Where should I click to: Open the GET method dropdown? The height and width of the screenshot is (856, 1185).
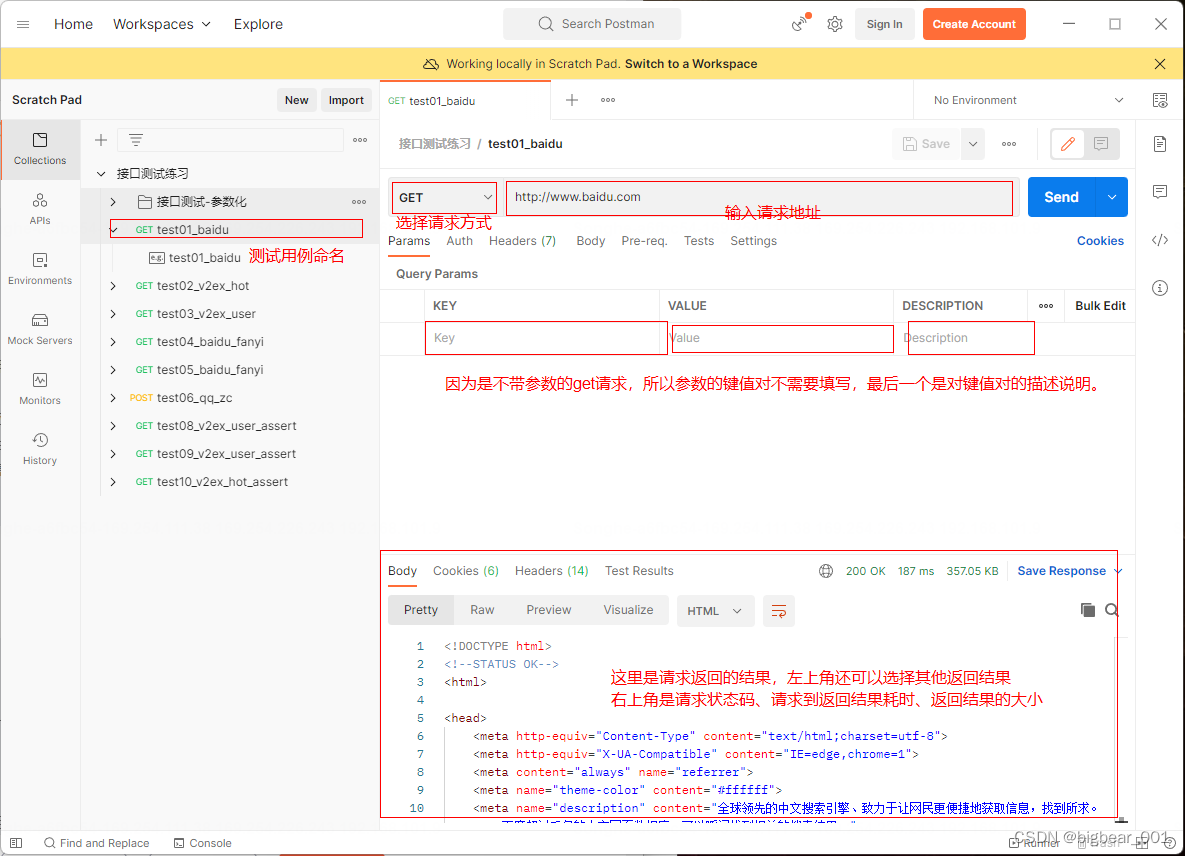click(444, 197)
